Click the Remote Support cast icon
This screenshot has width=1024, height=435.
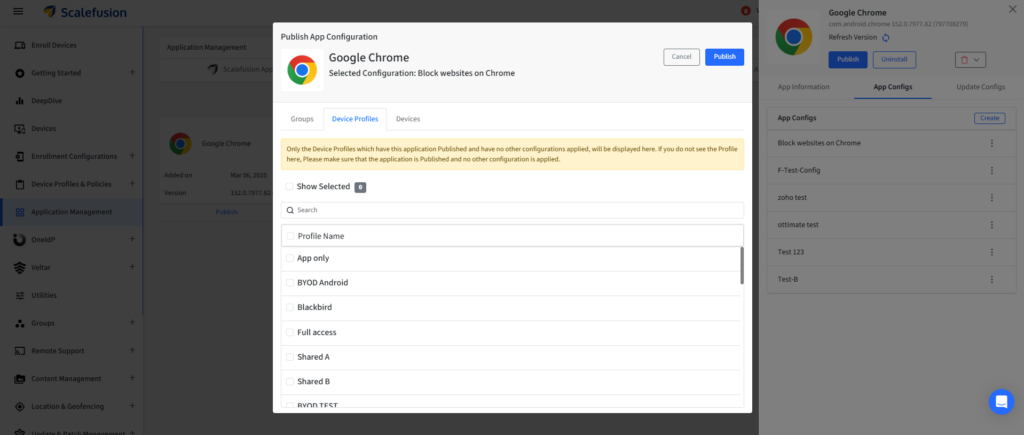coord(20,351)
